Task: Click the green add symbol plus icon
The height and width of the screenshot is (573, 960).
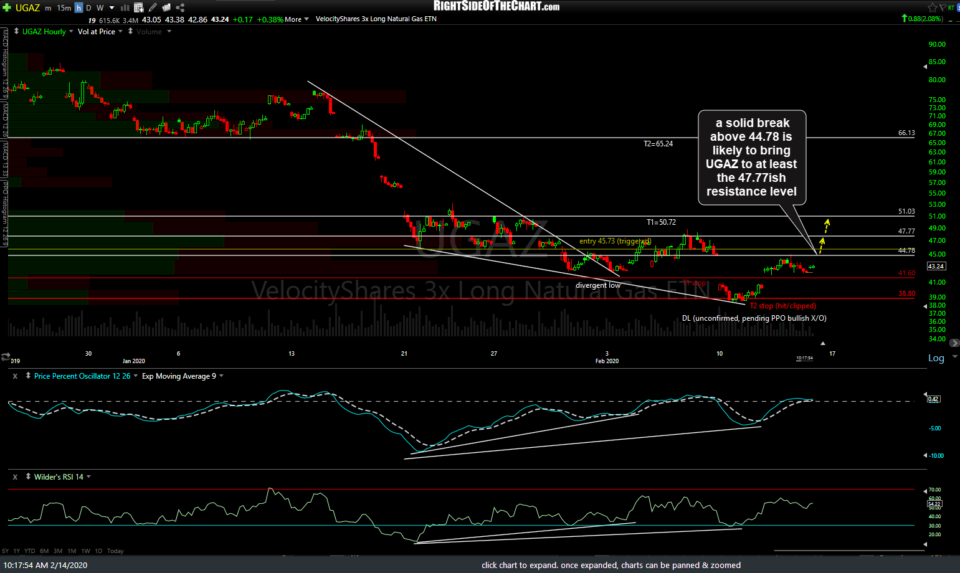Action: tap(8, 9)
